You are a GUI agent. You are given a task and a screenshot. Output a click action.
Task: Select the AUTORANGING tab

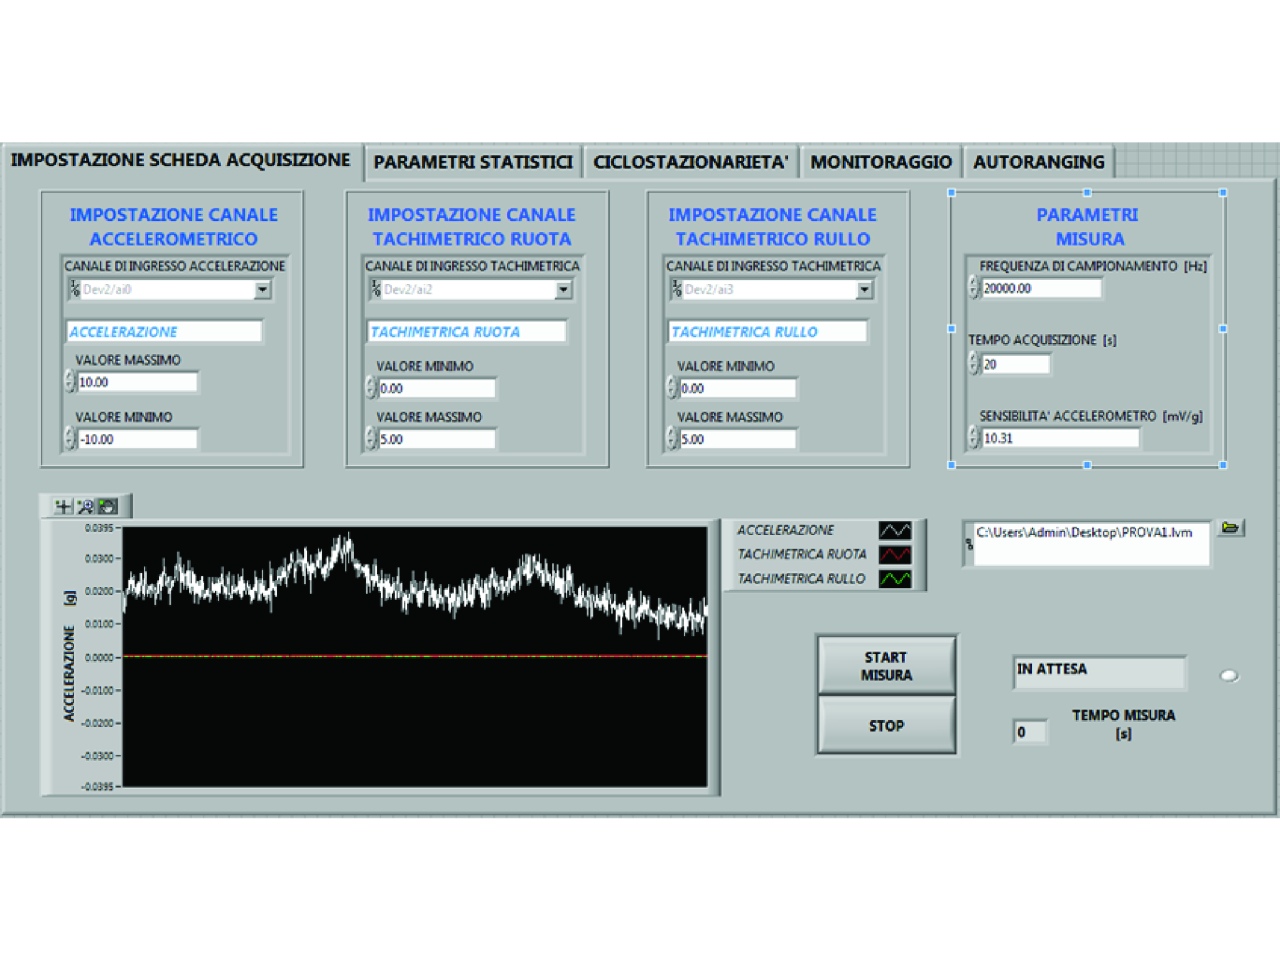(1038, 162)
